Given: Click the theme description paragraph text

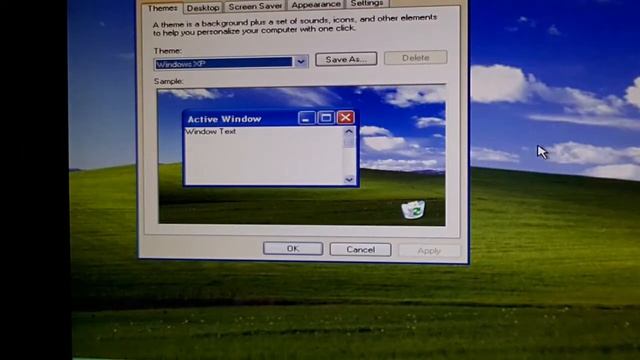Looking at the screenshot, I should tap(295, 25).
